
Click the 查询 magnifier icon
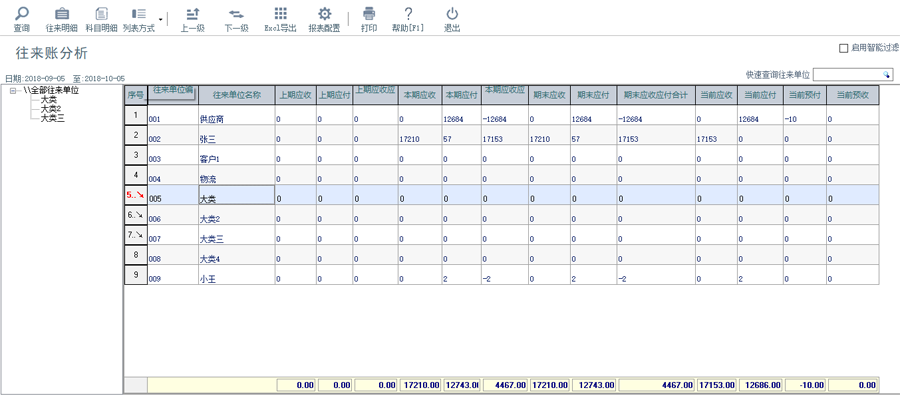click(21, 14)
